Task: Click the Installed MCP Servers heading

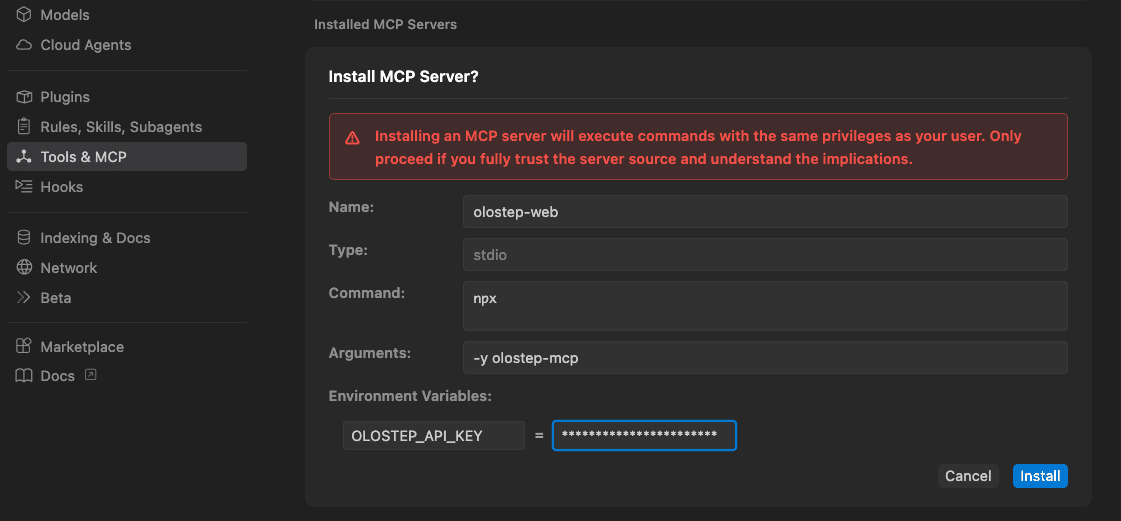Action: (385, 24)
